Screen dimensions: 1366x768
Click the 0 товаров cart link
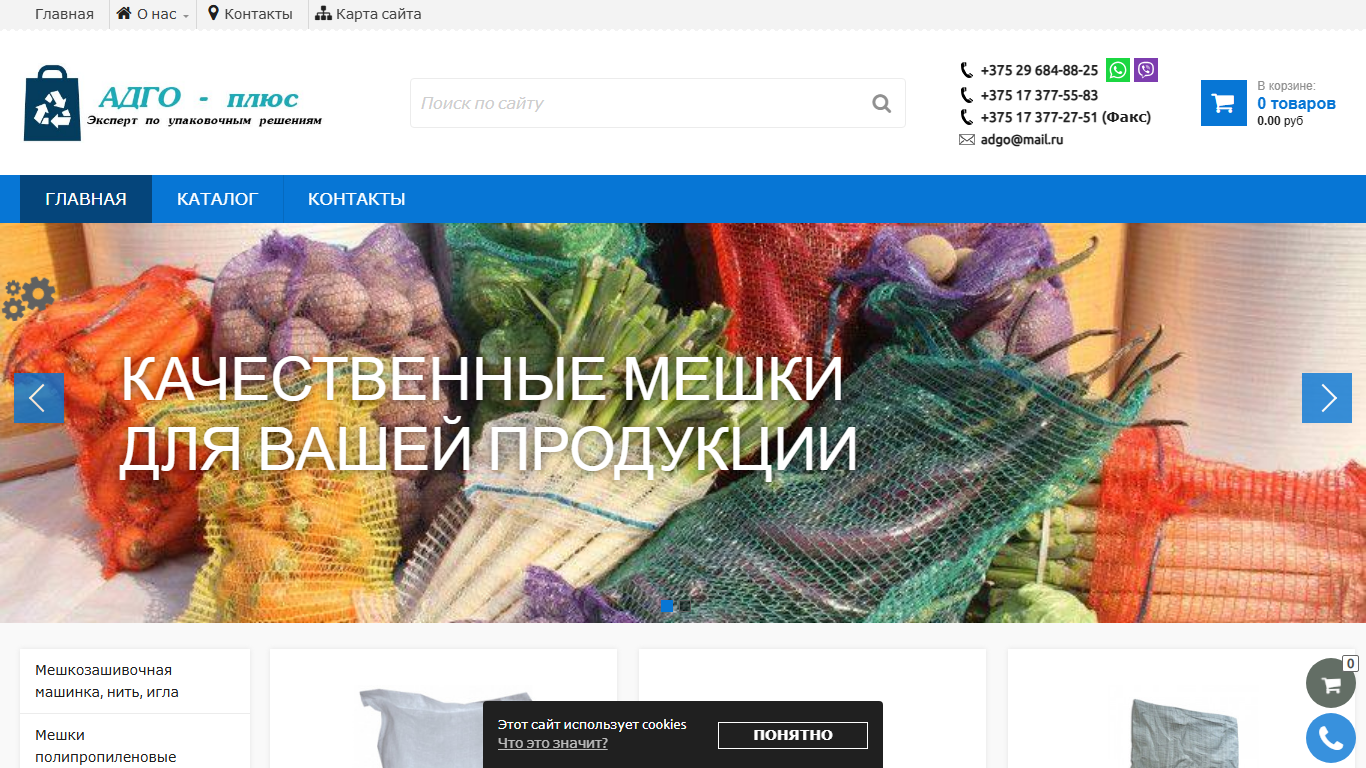click(1296, 103)
